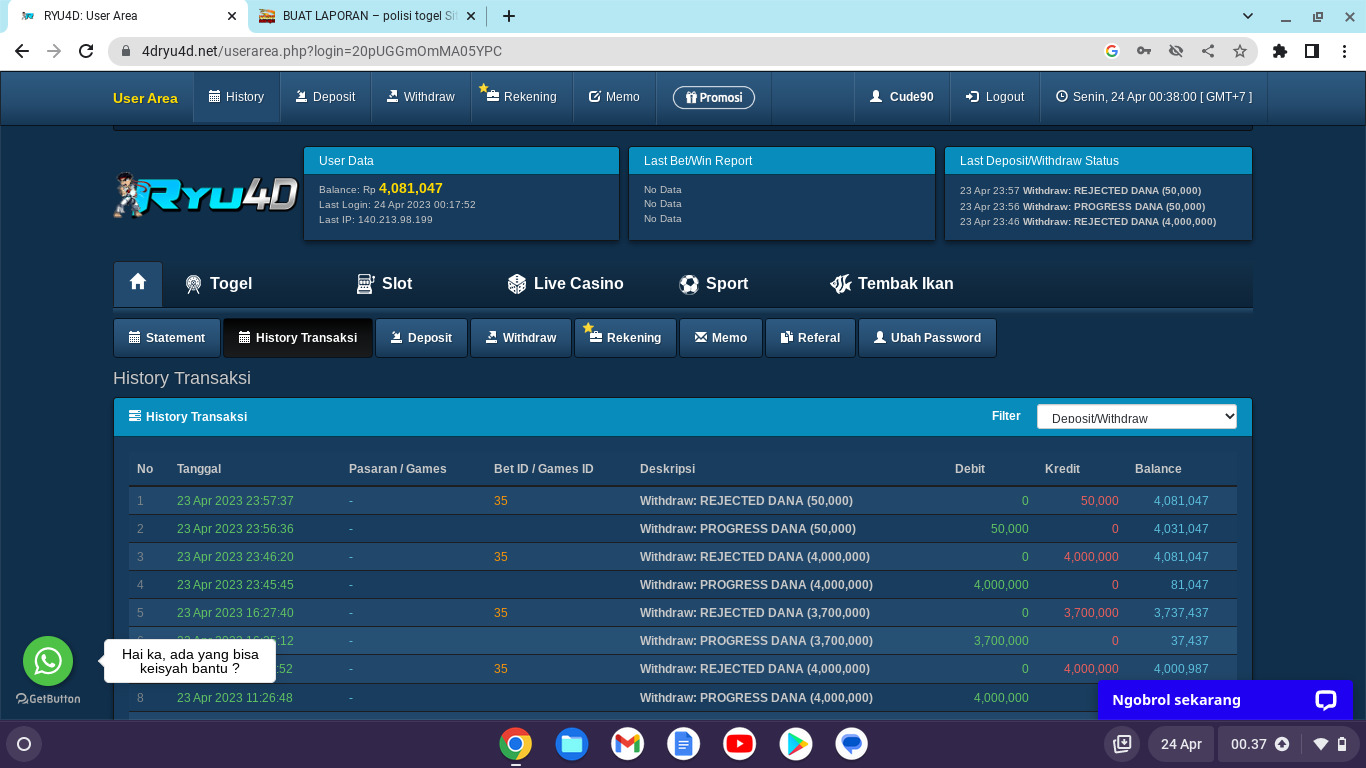
Task: Click the home icon tab
Action: click(138, 283)
